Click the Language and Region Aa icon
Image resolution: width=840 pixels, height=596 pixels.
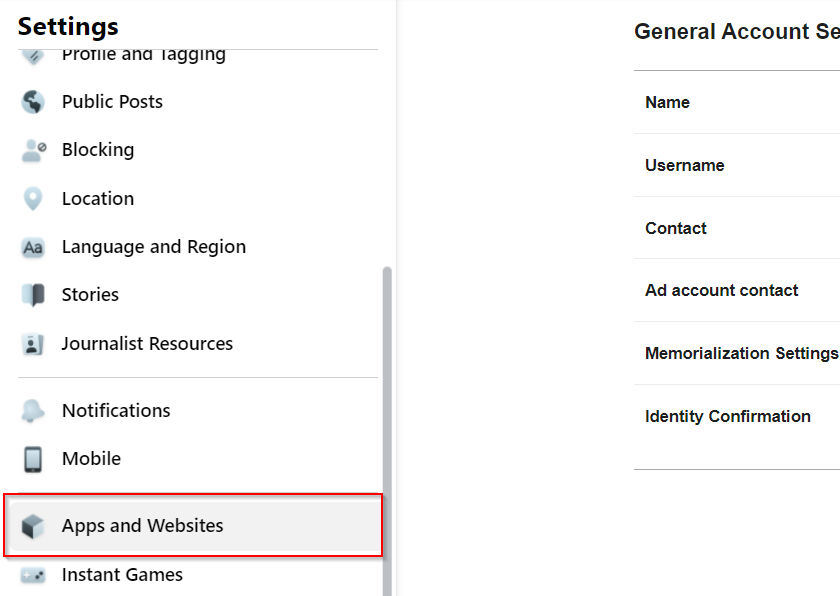tap(33, 247)
